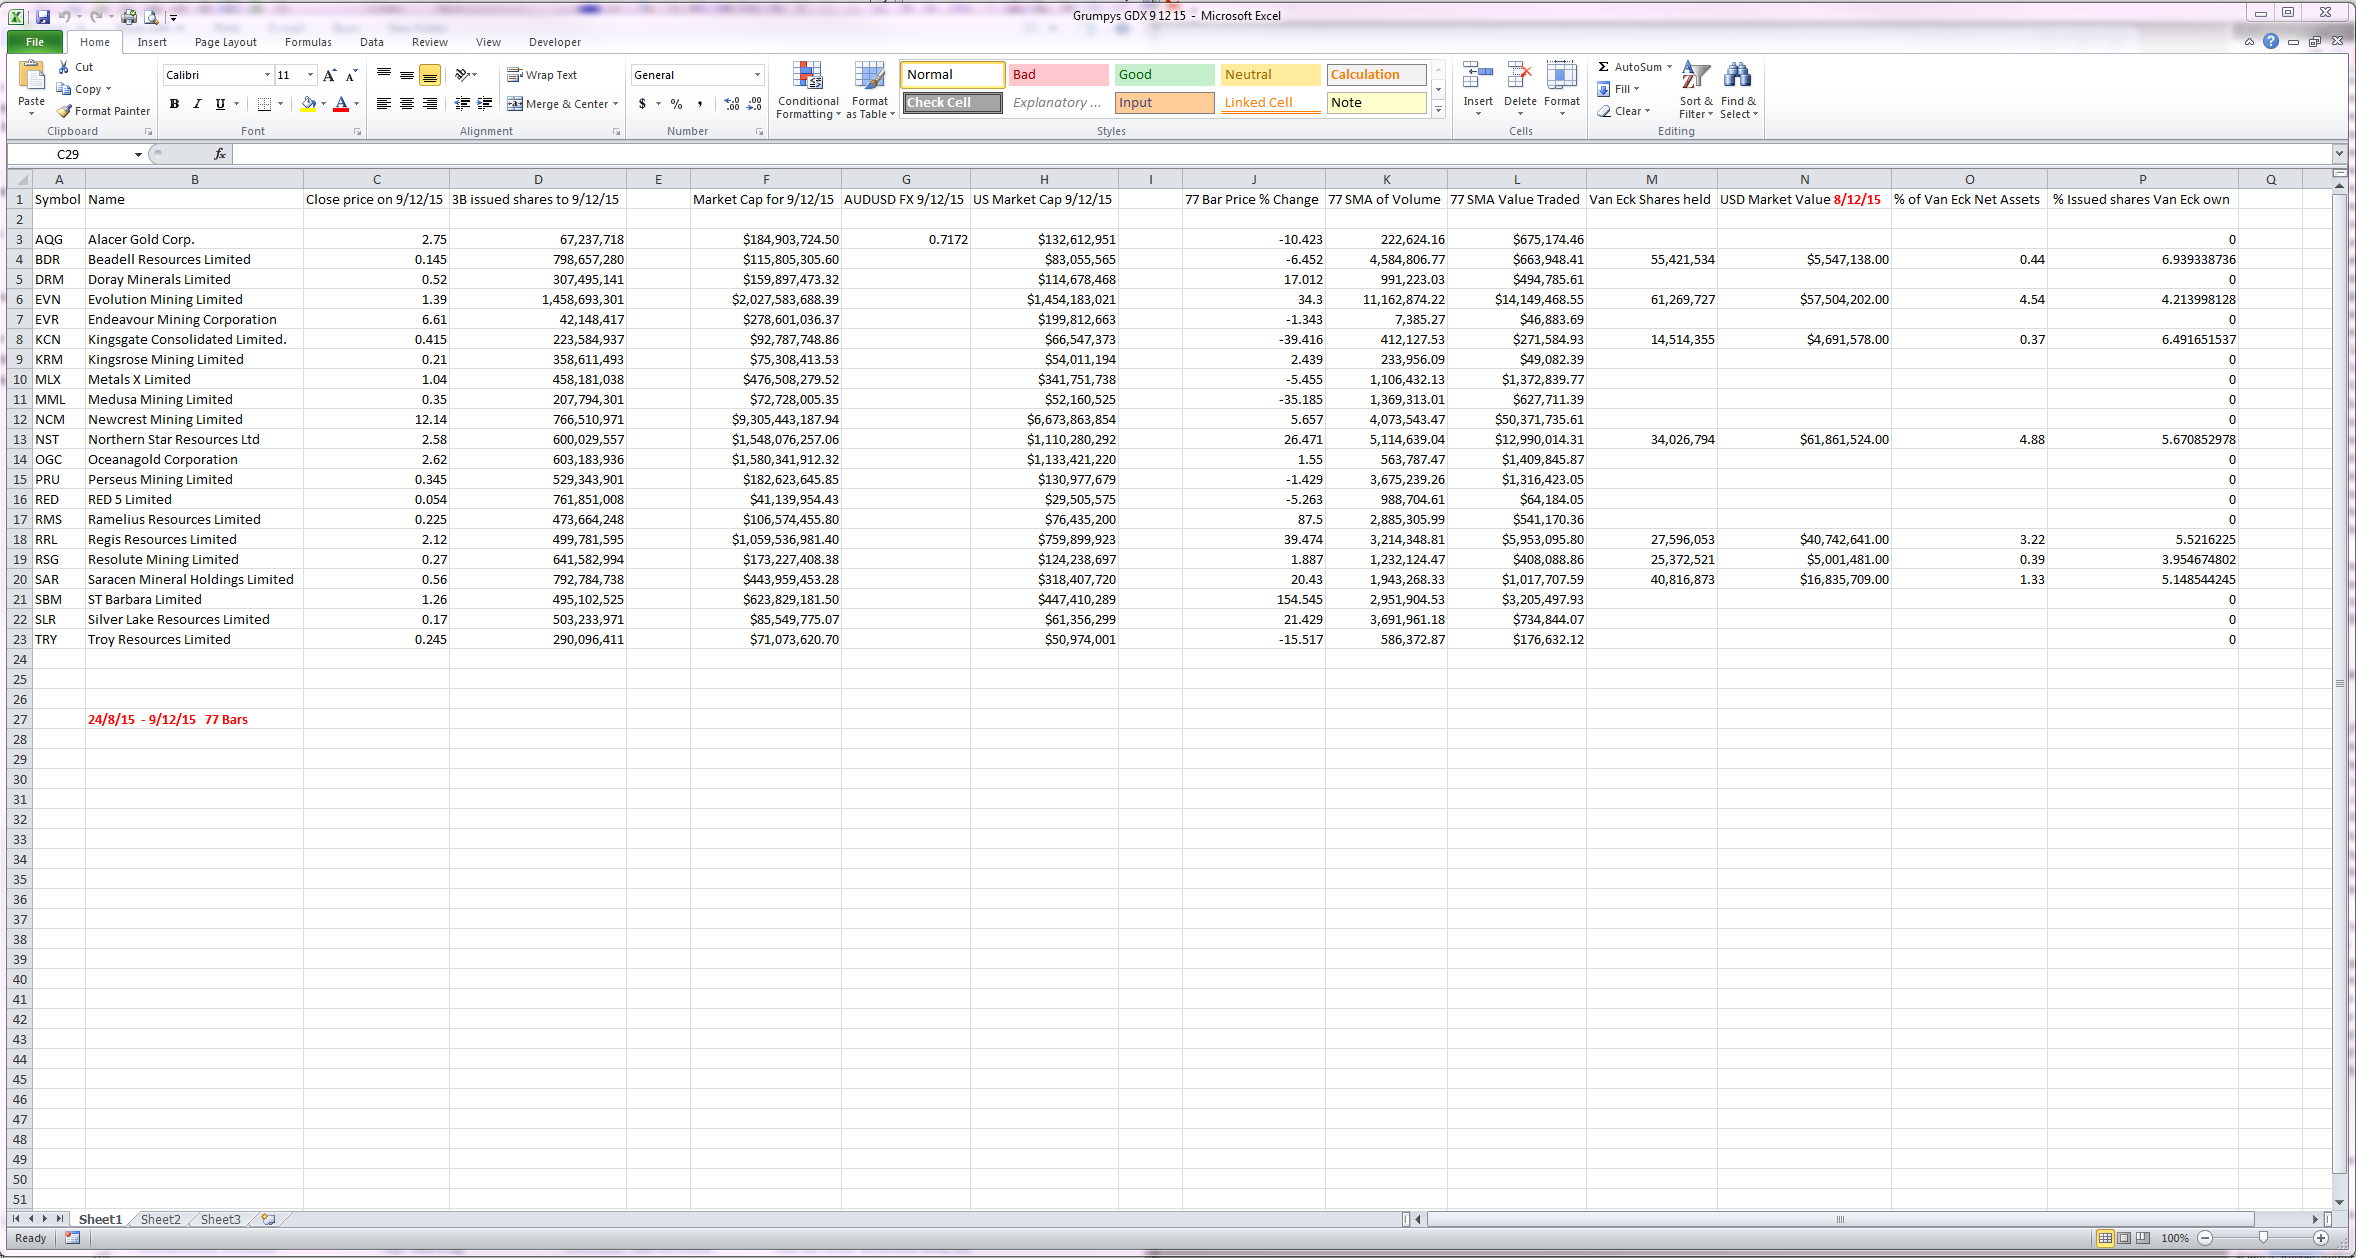Open the General number format dropdown
Screen dimensions: 2356x1258
click(x=757, y=75)
